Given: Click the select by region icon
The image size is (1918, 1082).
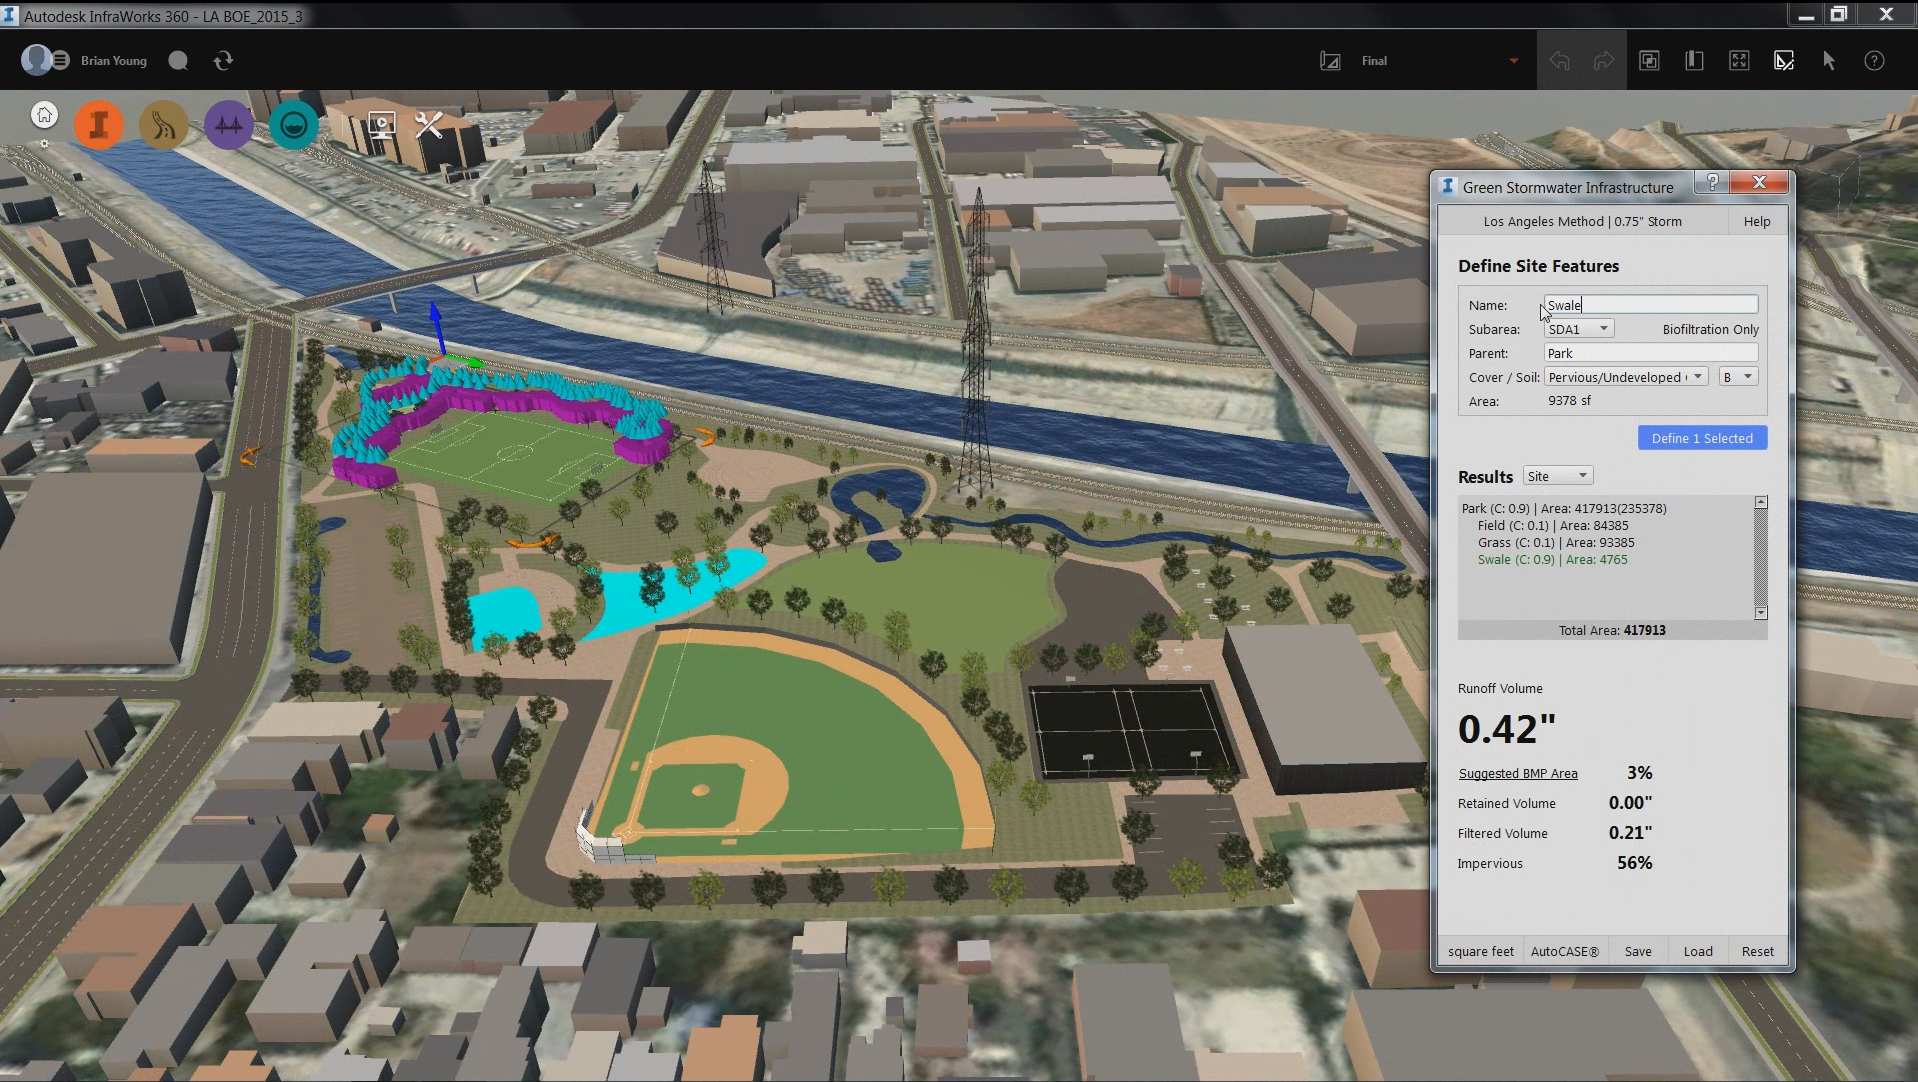Looking at the screenshot, I should click(x=1784, y=61).
